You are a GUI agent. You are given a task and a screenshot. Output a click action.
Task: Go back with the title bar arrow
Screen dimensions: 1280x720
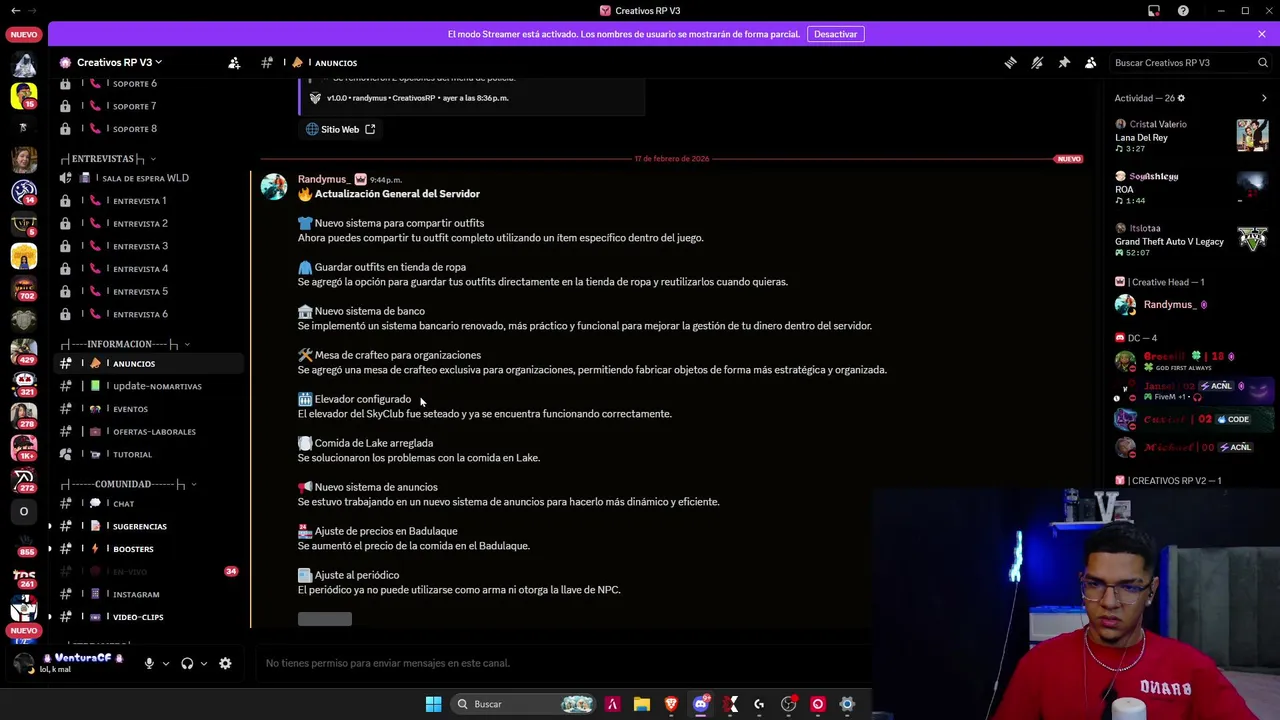click(15, 10)
